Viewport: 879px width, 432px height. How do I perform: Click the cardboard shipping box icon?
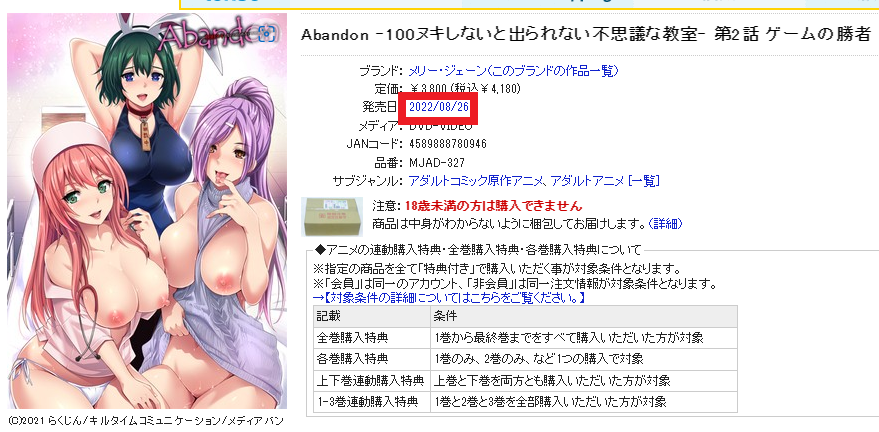[x=332, y=217]
